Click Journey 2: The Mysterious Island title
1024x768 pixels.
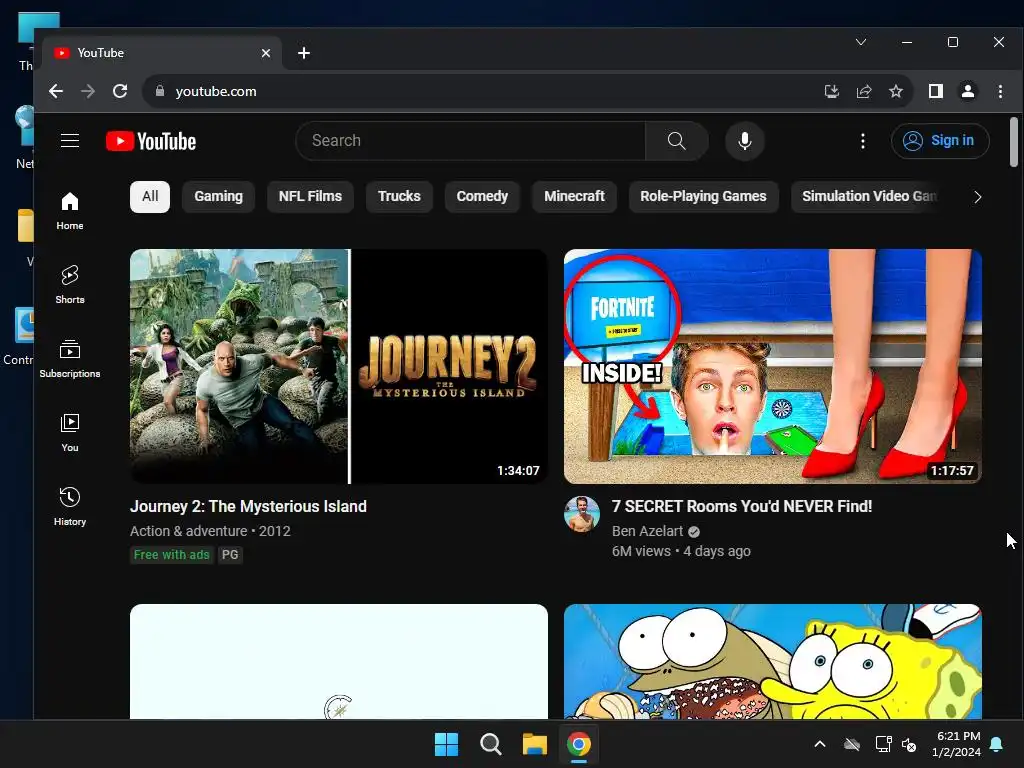point(248,507)
